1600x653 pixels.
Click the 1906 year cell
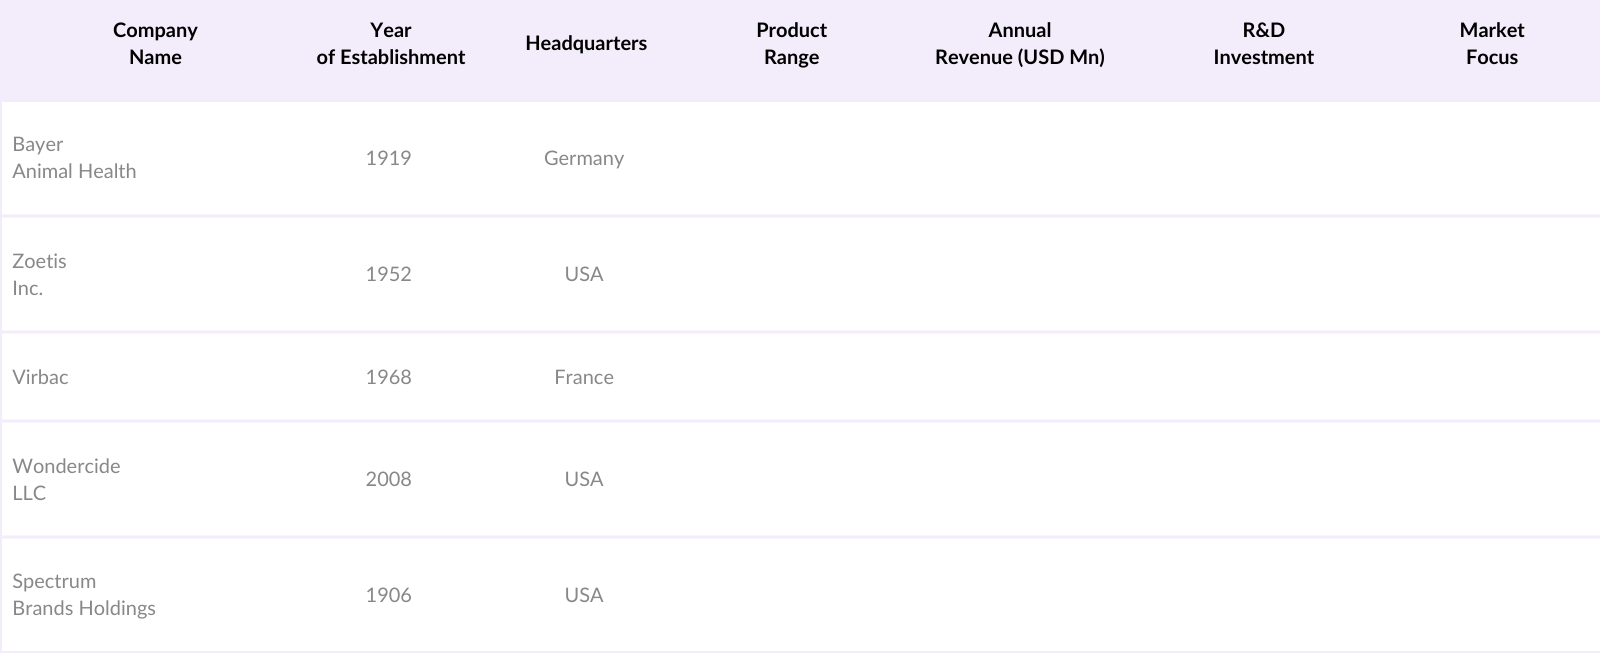pyautogui.click(x=388, y=595)
